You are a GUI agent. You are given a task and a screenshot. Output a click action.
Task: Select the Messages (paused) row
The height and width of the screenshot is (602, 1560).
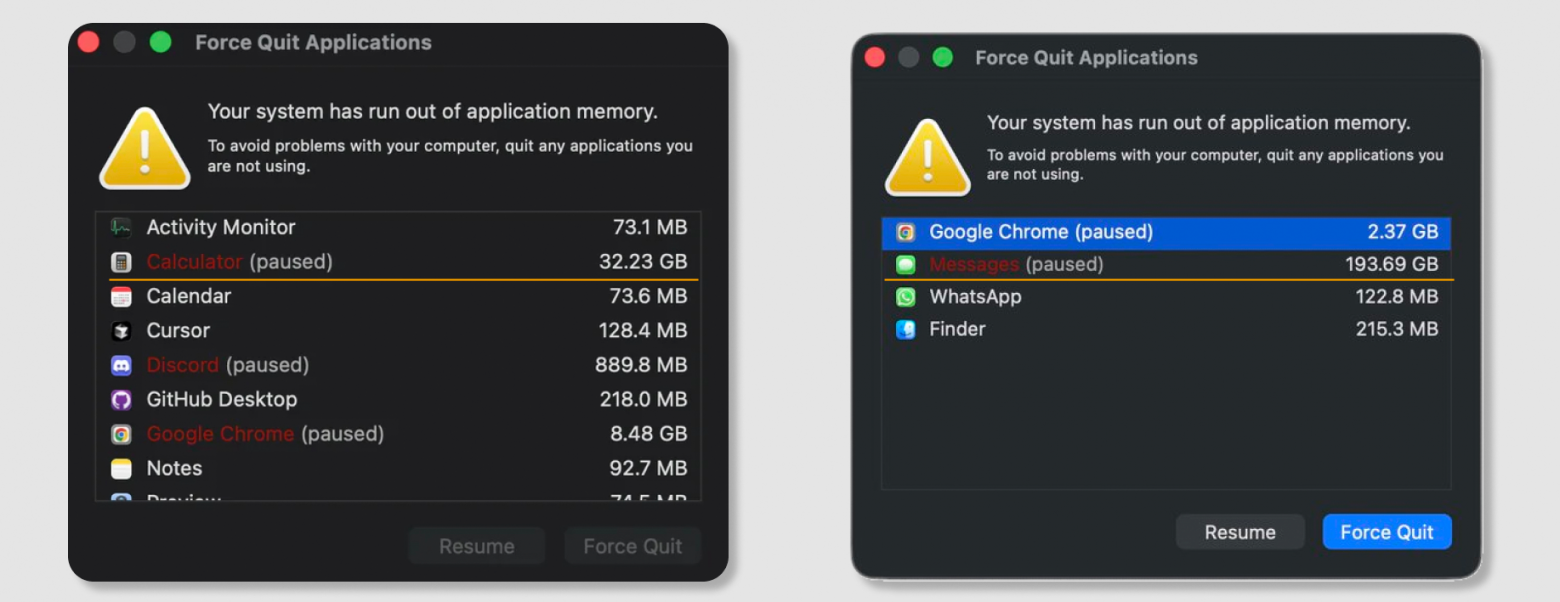[x=1165, y=265]
